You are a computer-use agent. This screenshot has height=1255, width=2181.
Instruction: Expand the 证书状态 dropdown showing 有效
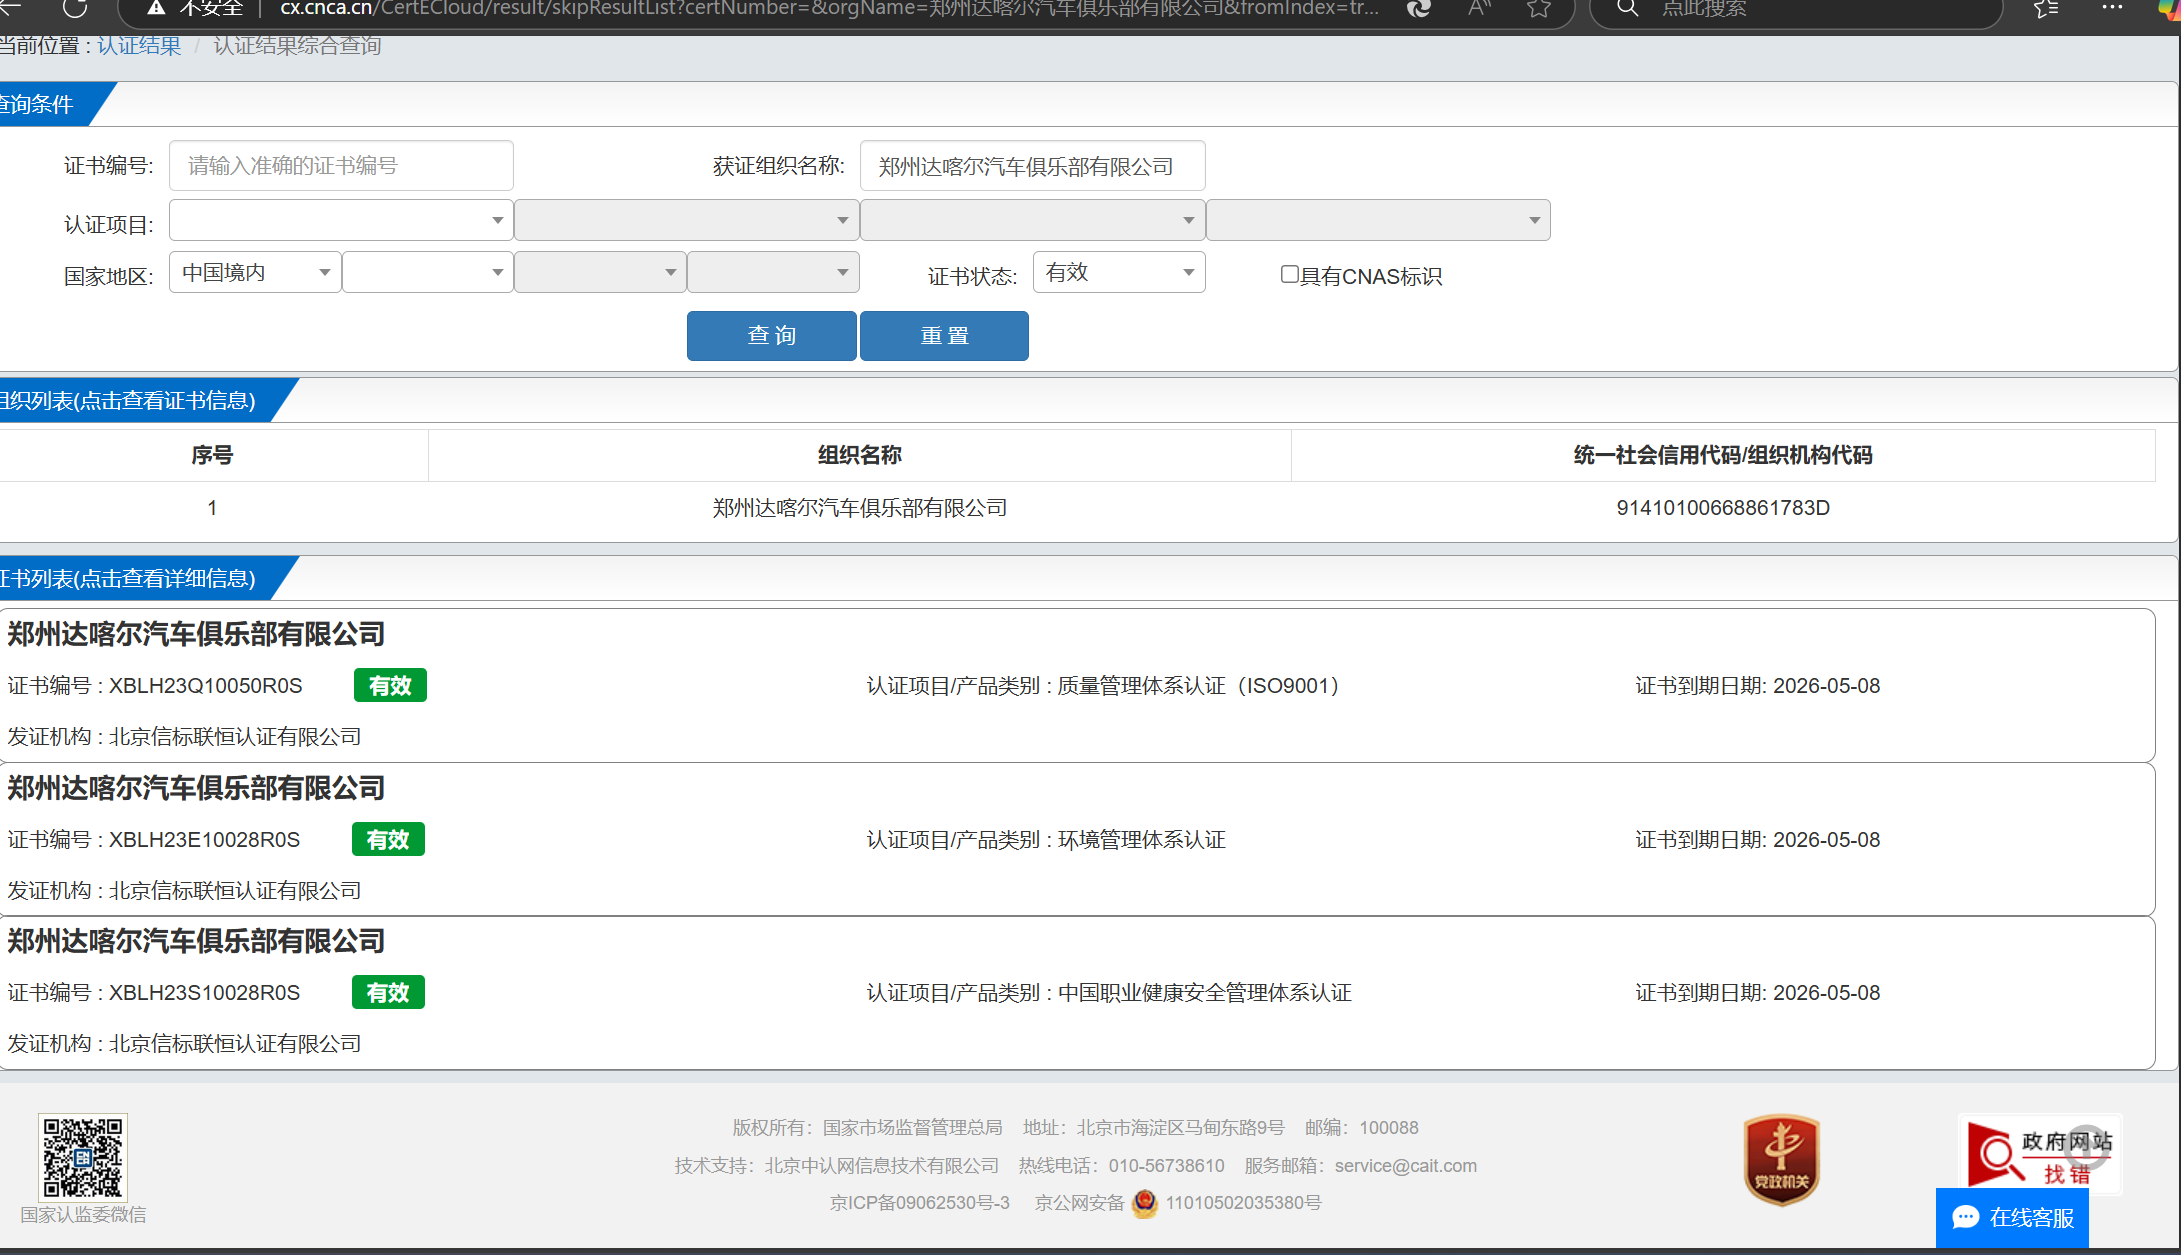(1118, 272)
